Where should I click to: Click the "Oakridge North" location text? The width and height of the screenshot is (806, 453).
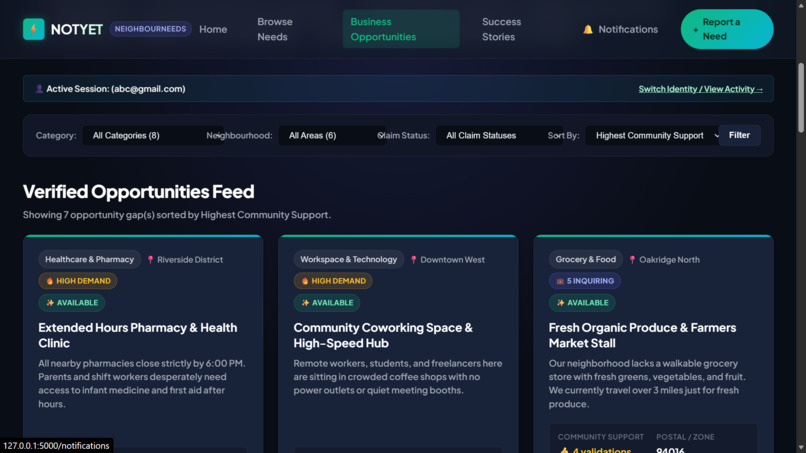click(669, 260)
